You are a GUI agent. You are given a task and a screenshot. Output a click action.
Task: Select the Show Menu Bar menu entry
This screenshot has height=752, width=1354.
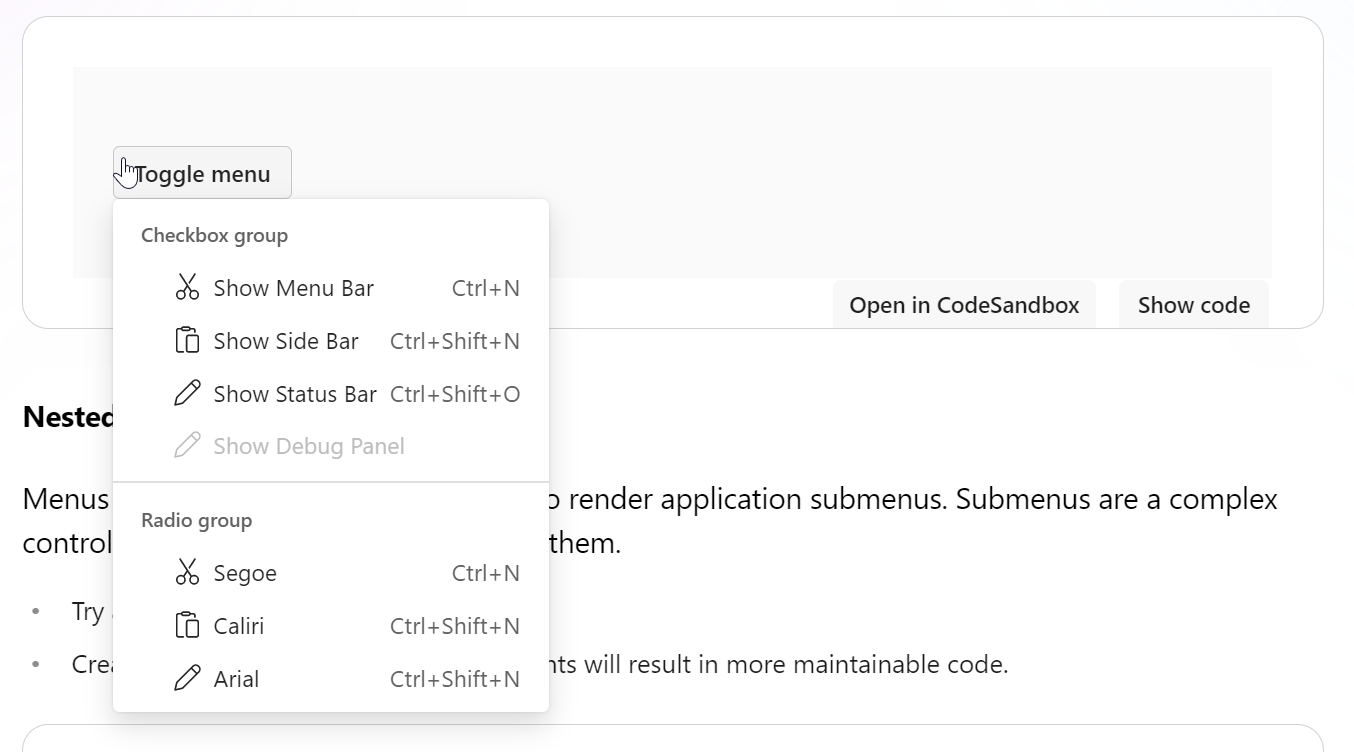tap(293, 288)
